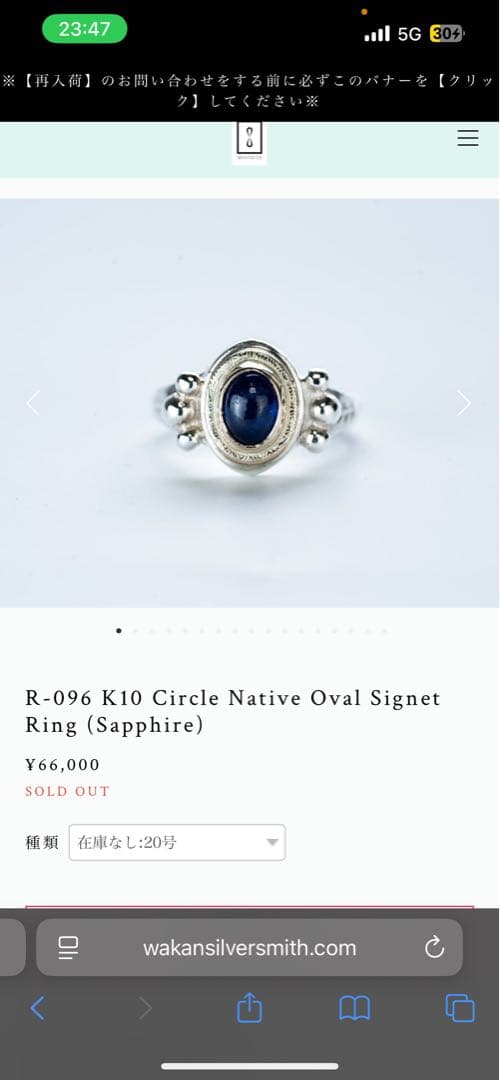Tap the green 23:47 time pill

coord(85,29)
